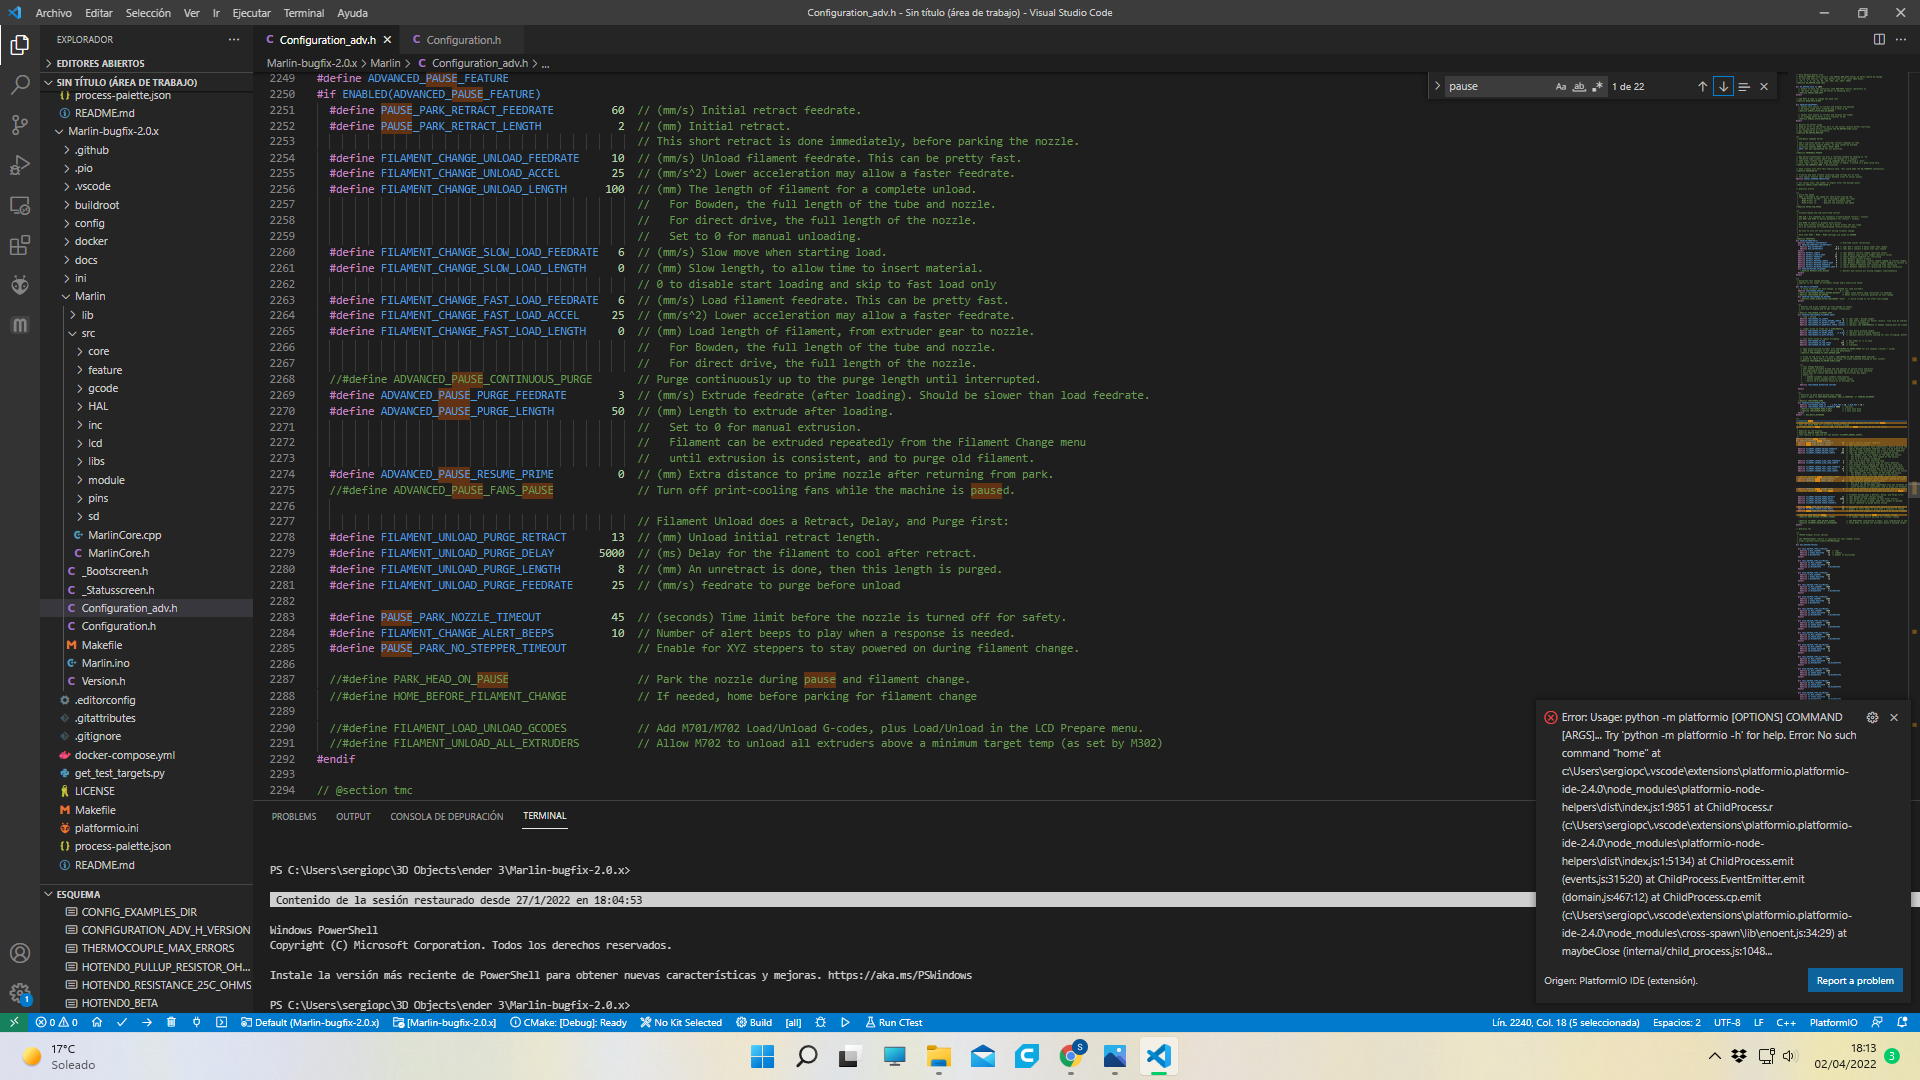Expand the feature folder in explorer
The width and height of the screenshot is (1920, 1080).
click(x=104, y=370)
